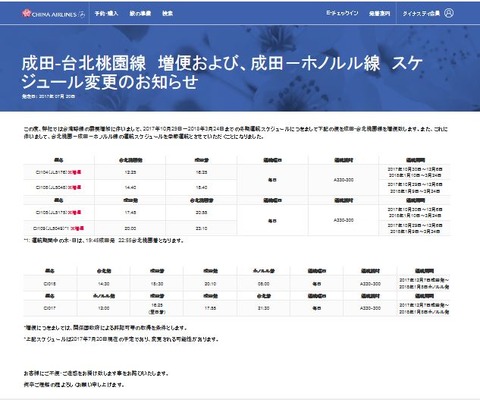Select the 21:30 Taipei arrival time
Viewport: 480px width, 400px height.
(263, 308)
